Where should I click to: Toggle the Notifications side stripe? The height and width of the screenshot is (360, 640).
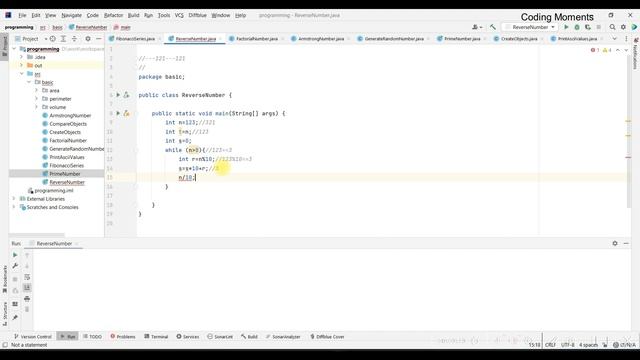coord(636,53)
